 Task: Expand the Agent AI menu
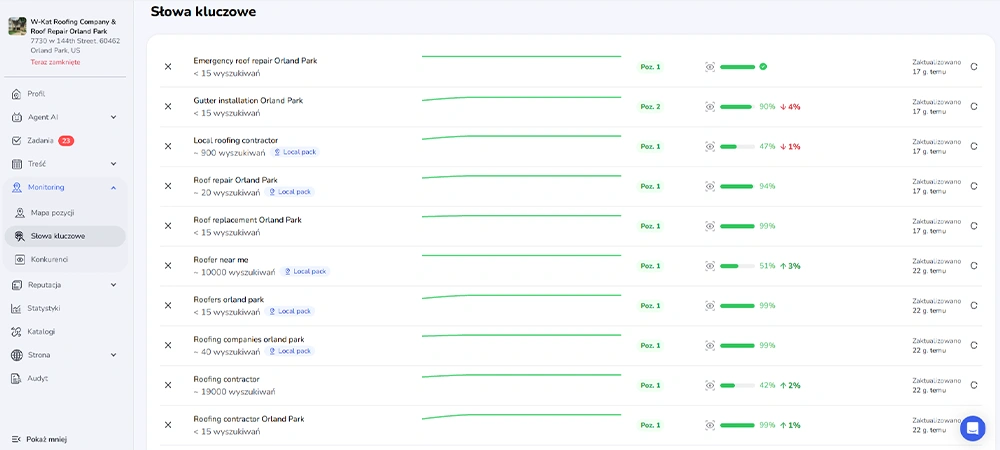[x=113, y=117]
